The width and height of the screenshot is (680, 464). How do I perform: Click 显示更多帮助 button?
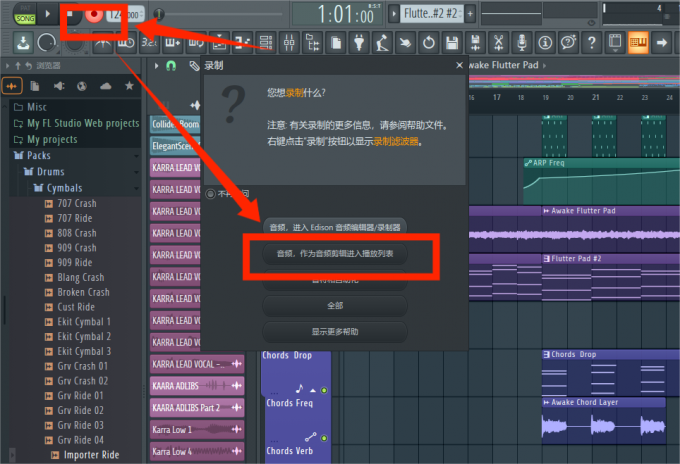tap(335, 332)
